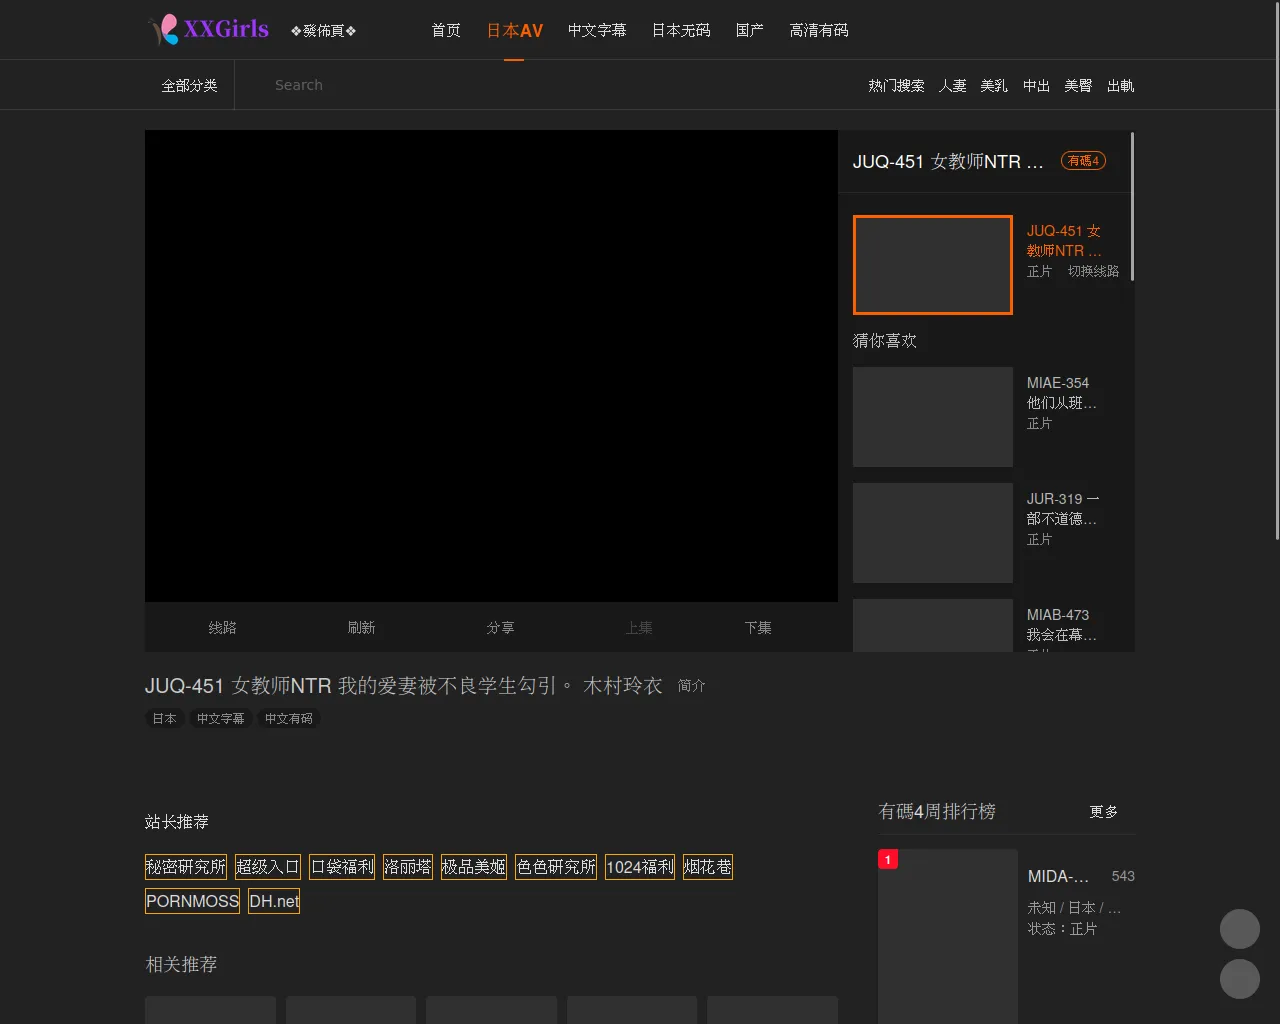Click the XXGirls site logo
The width and height of the screenshot is (1280, 1024).
pos(208,29)
